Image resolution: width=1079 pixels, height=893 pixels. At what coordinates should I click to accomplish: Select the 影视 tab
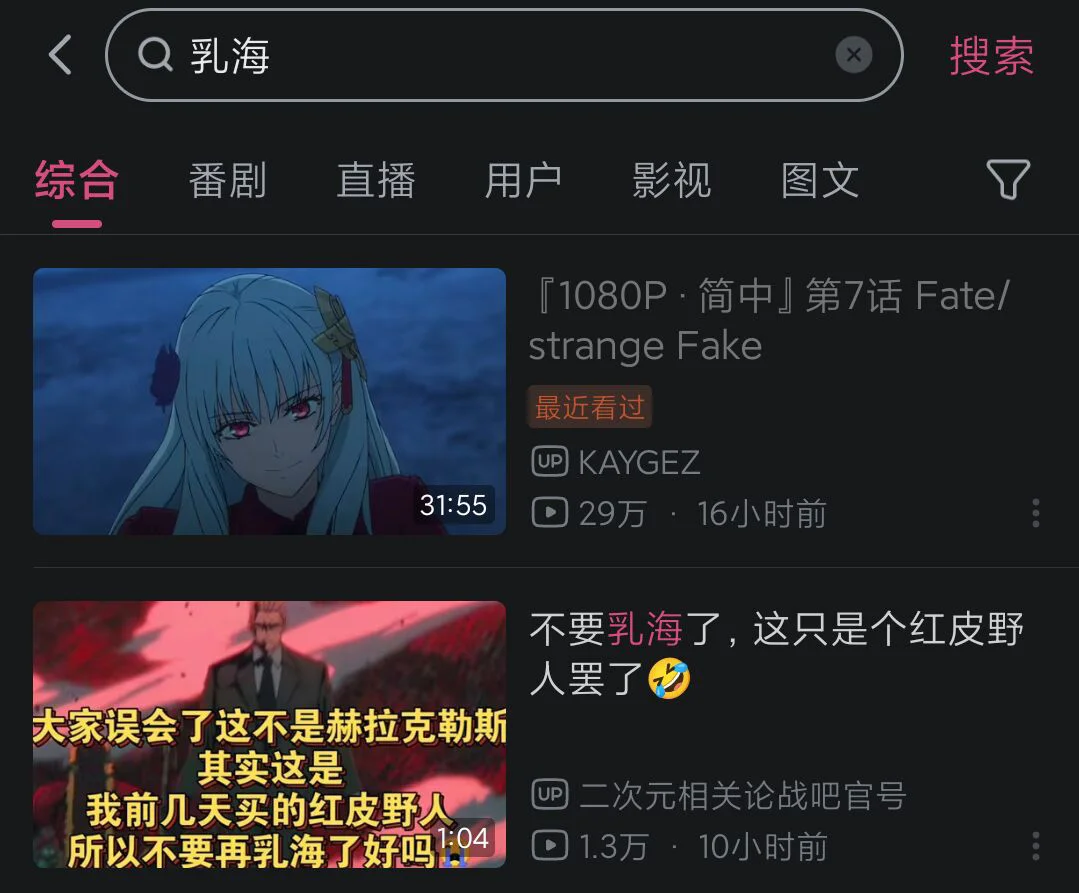point(672,180)
